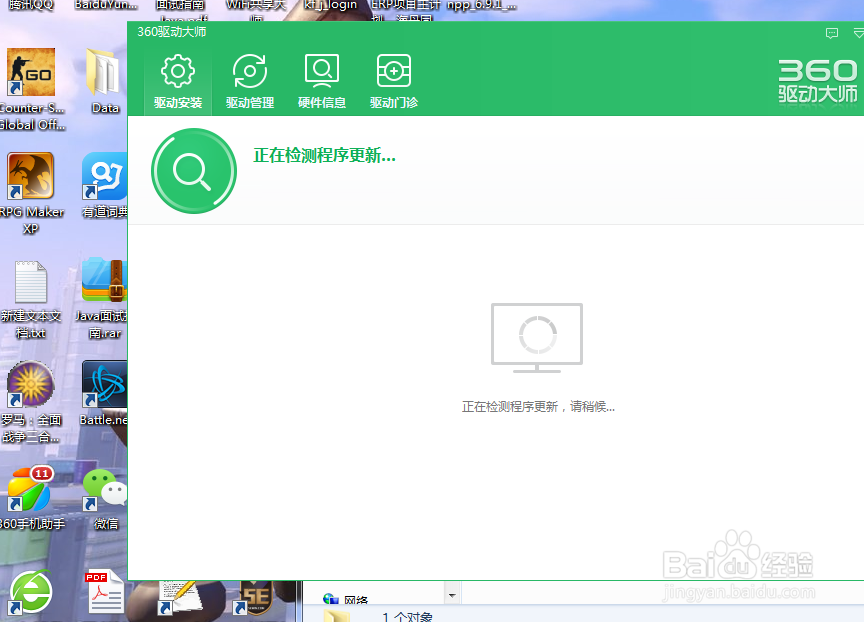Open 罗马:全面战争 desktop shortcut
Viewport: 864px width, 622px height.
(x=31, y=402)
